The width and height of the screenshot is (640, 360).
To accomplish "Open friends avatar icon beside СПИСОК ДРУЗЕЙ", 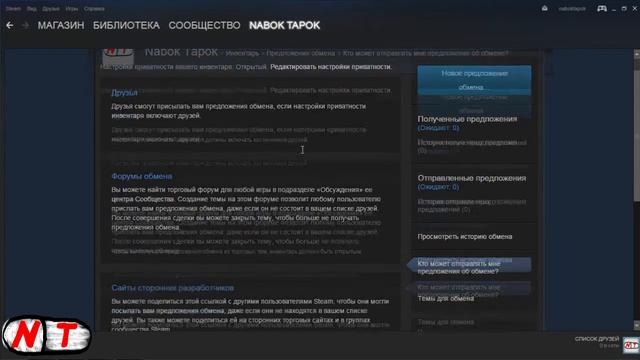I will coord(631,345).
